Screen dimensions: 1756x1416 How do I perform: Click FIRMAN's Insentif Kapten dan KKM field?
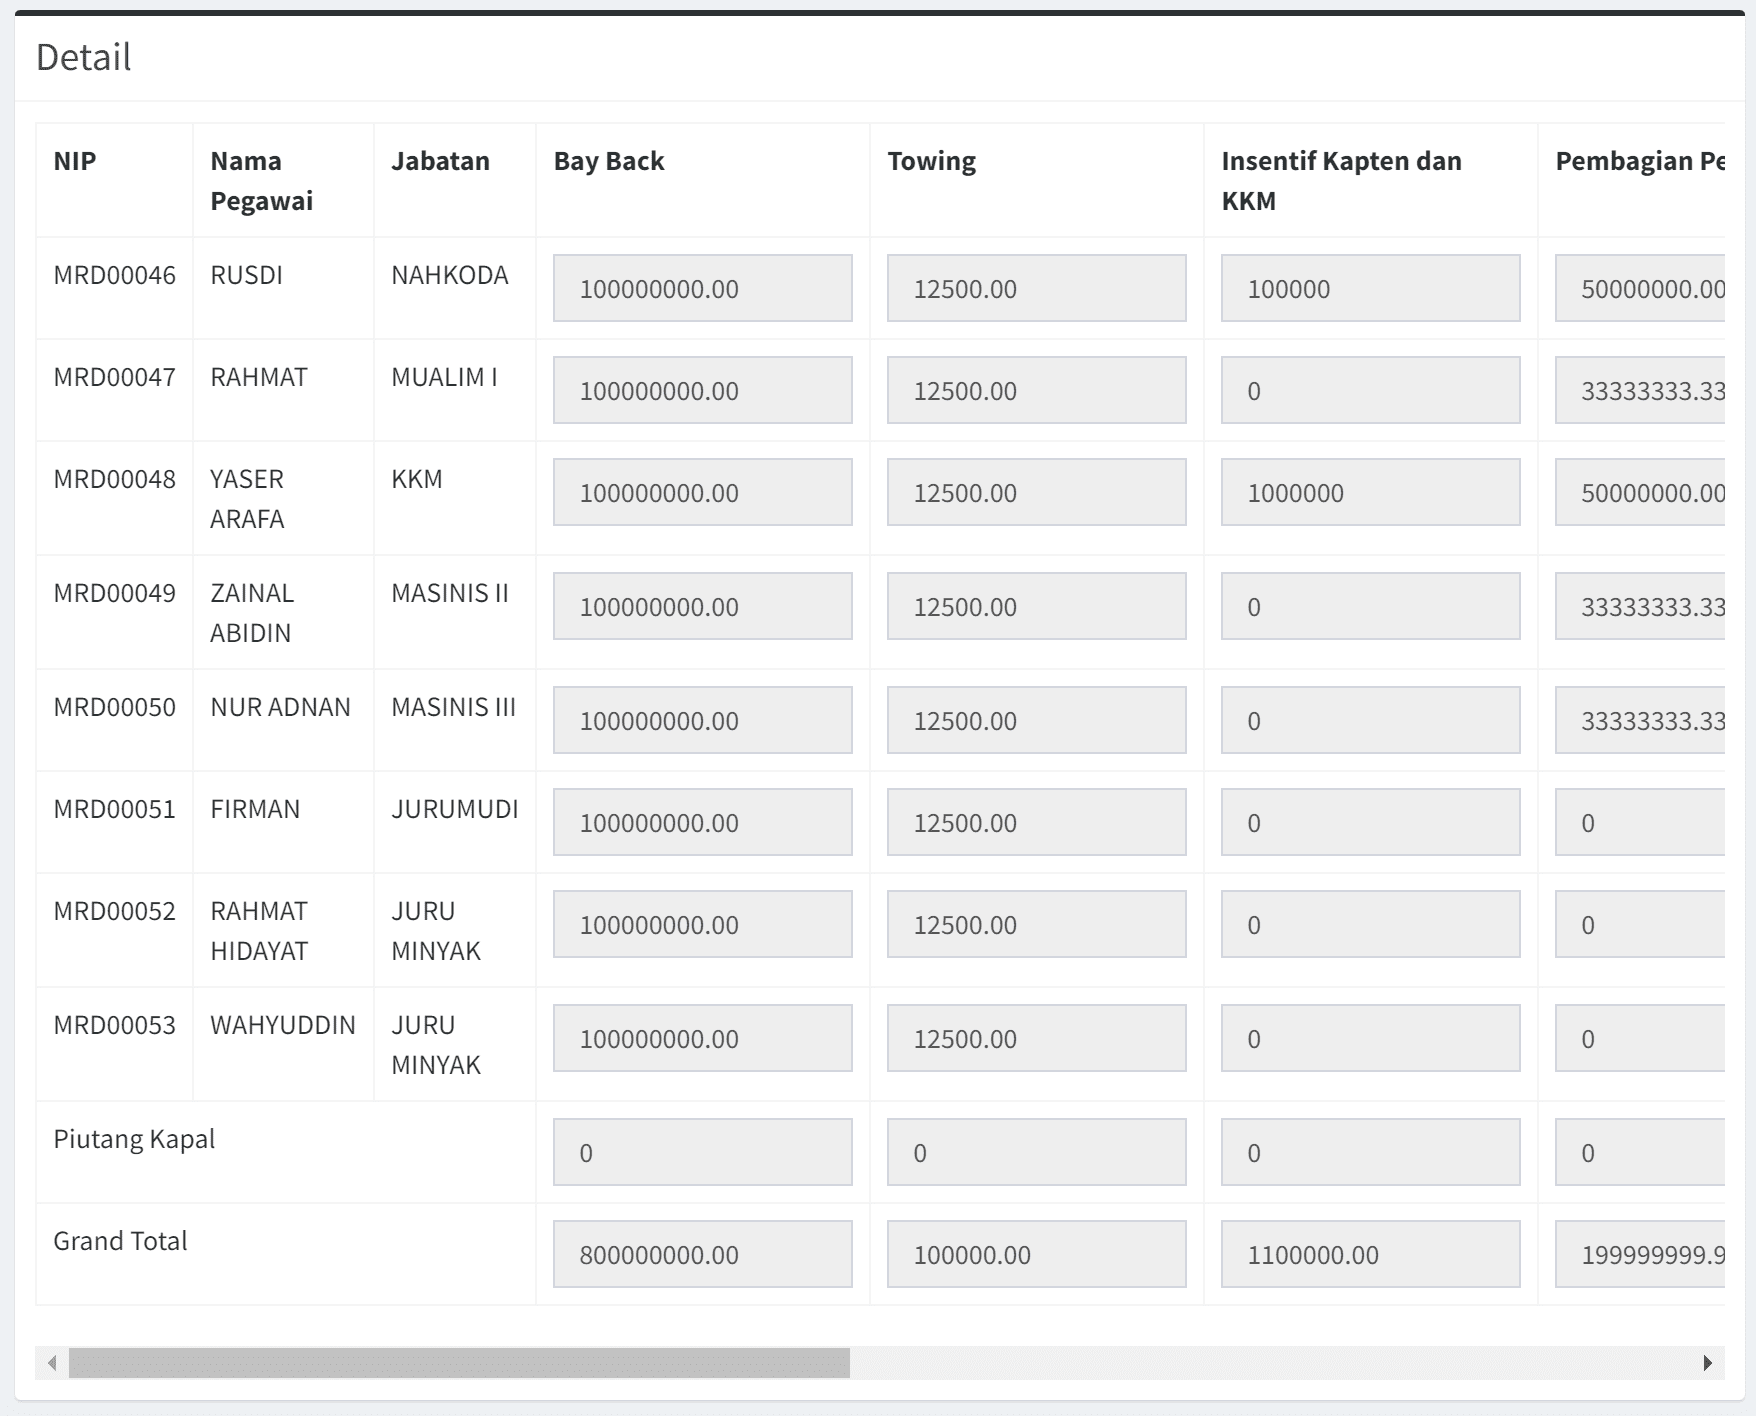(x=1370, y=823)
